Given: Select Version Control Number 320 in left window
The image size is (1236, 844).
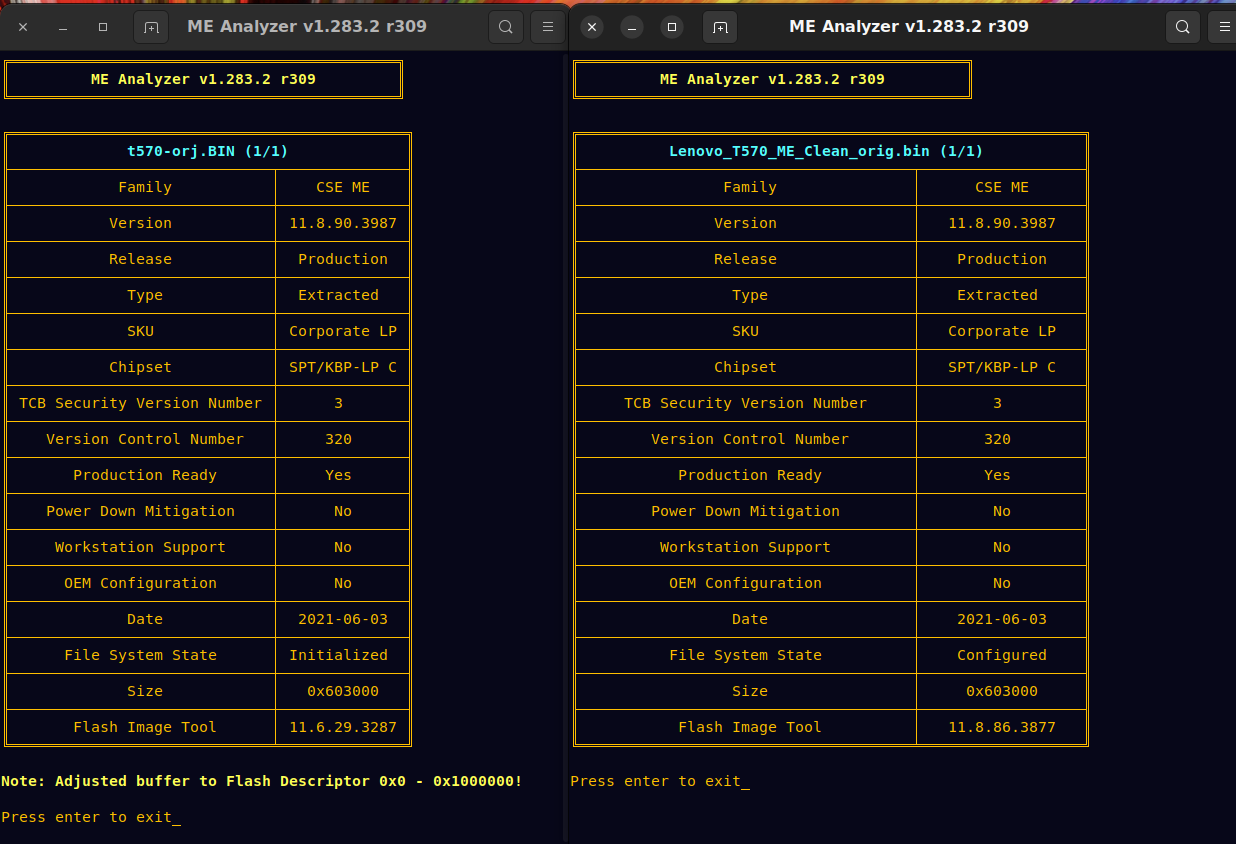Looking at the screenshot, I should (x=339, y=439).
